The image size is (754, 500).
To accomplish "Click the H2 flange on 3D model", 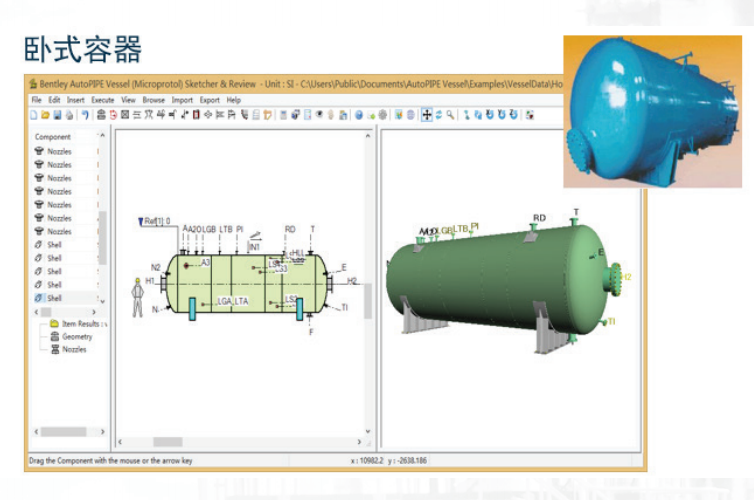I will [615, 280].
